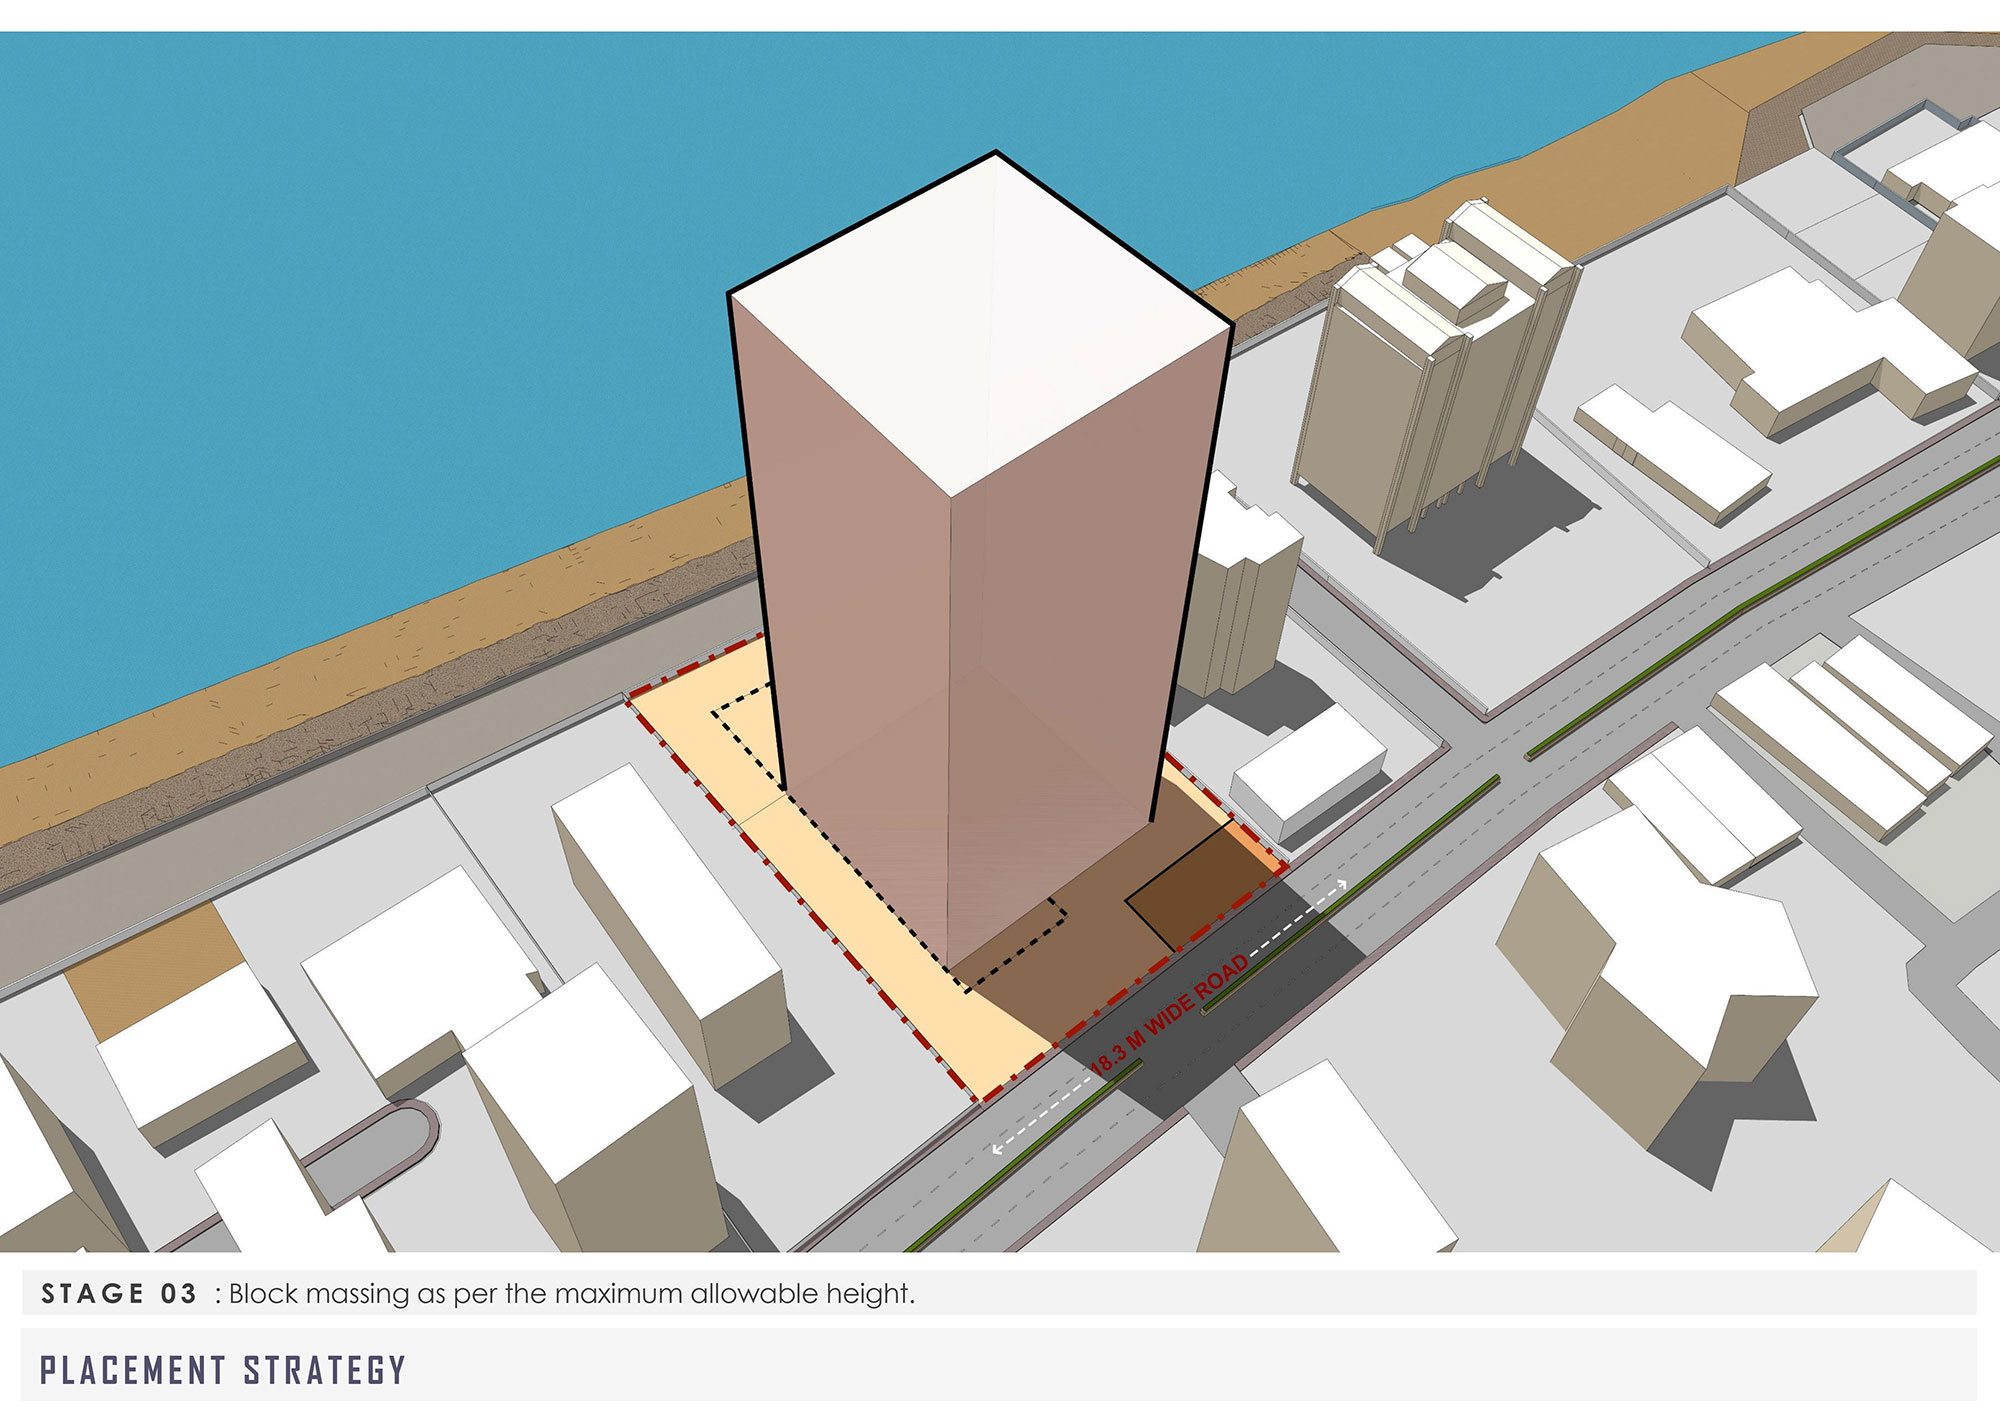Click the 'STAGE 03' caption label

tap(119, 1294)
